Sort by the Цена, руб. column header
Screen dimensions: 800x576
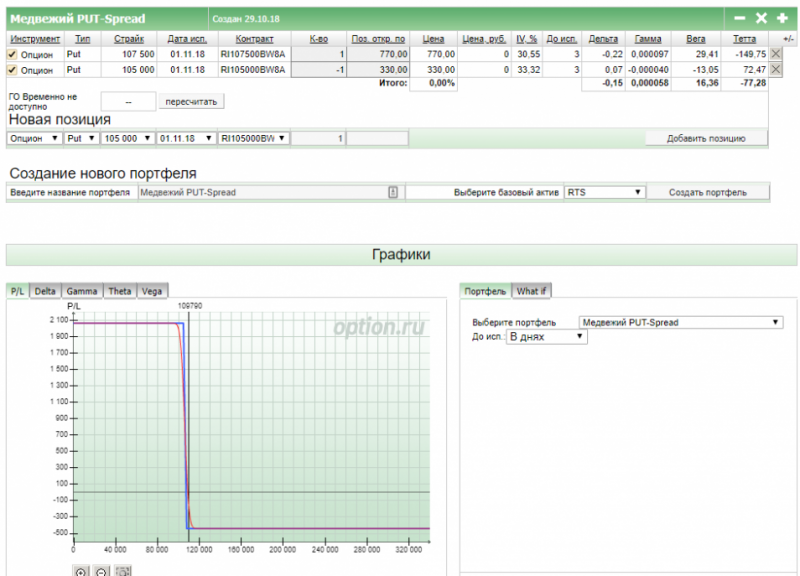[484, 39]
